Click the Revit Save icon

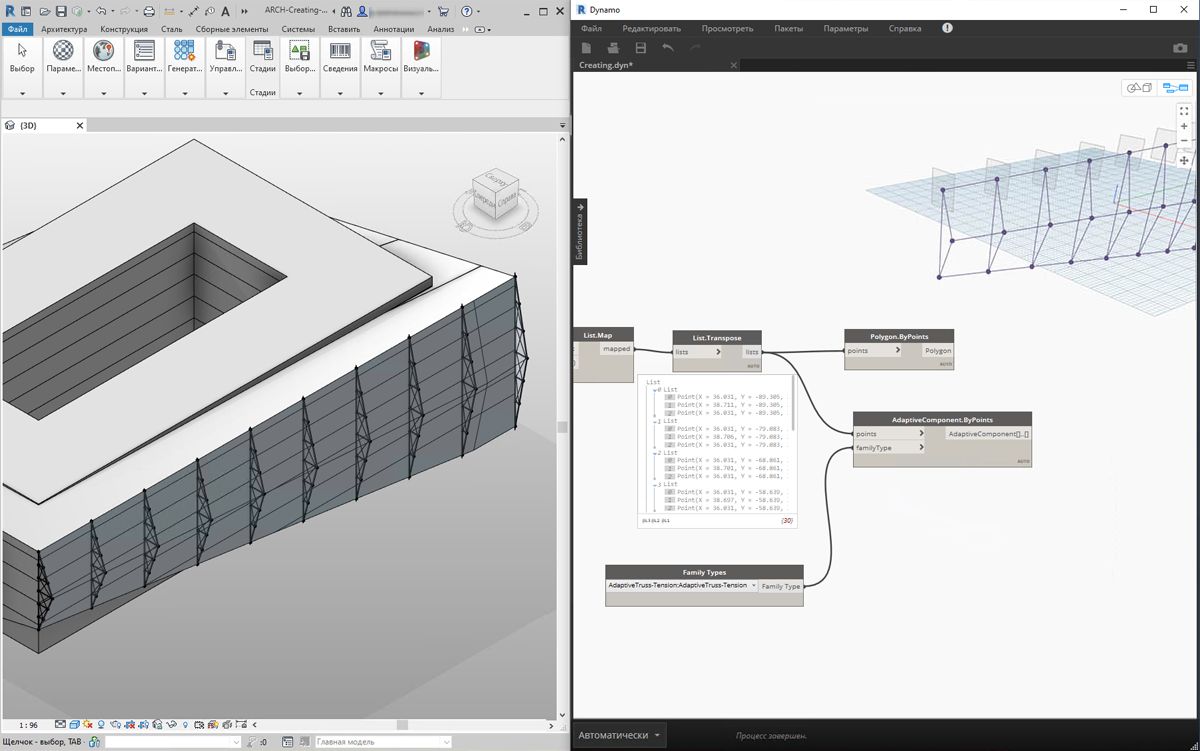61,11
